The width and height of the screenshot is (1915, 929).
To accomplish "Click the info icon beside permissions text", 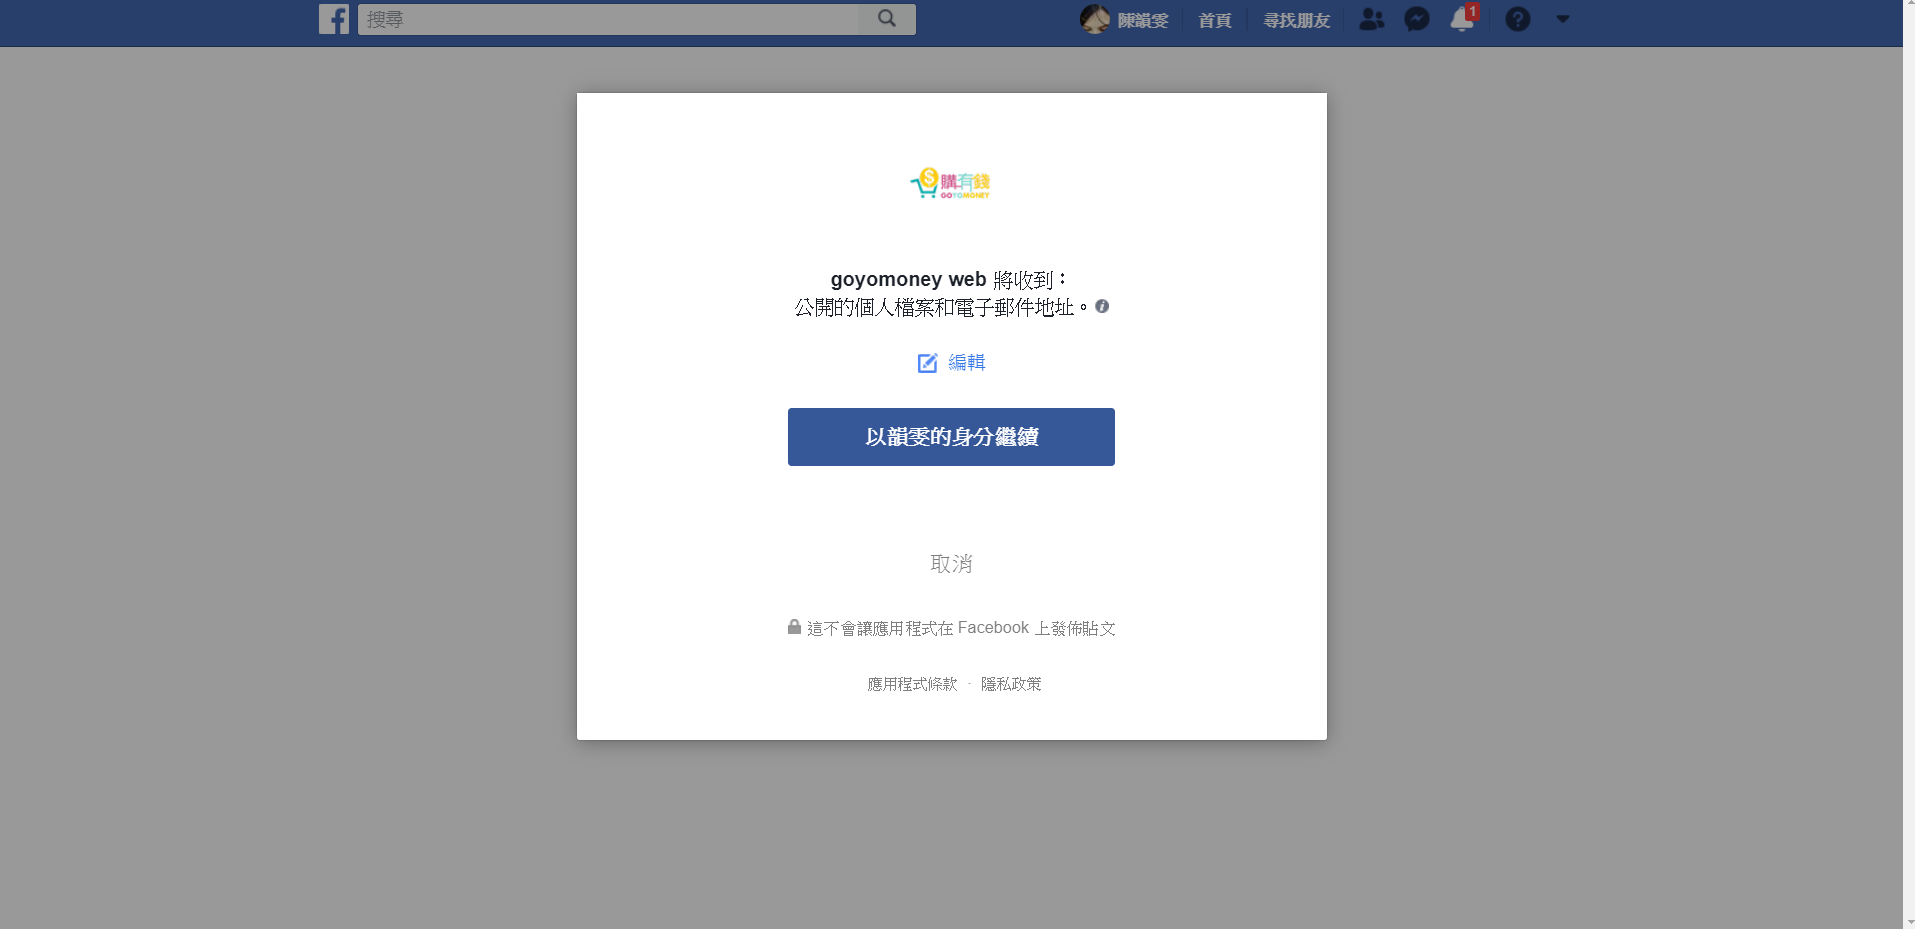I will coord(1102,307).
